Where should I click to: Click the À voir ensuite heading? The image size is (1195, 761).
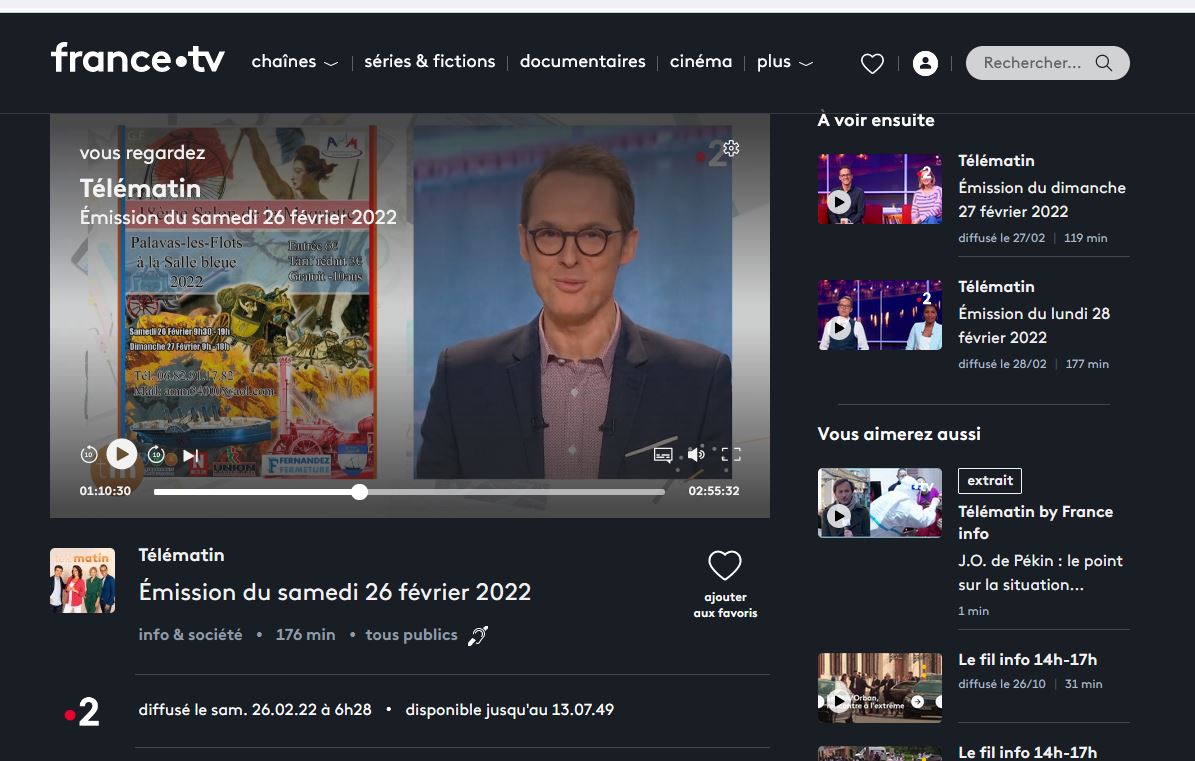pos(876,120)
